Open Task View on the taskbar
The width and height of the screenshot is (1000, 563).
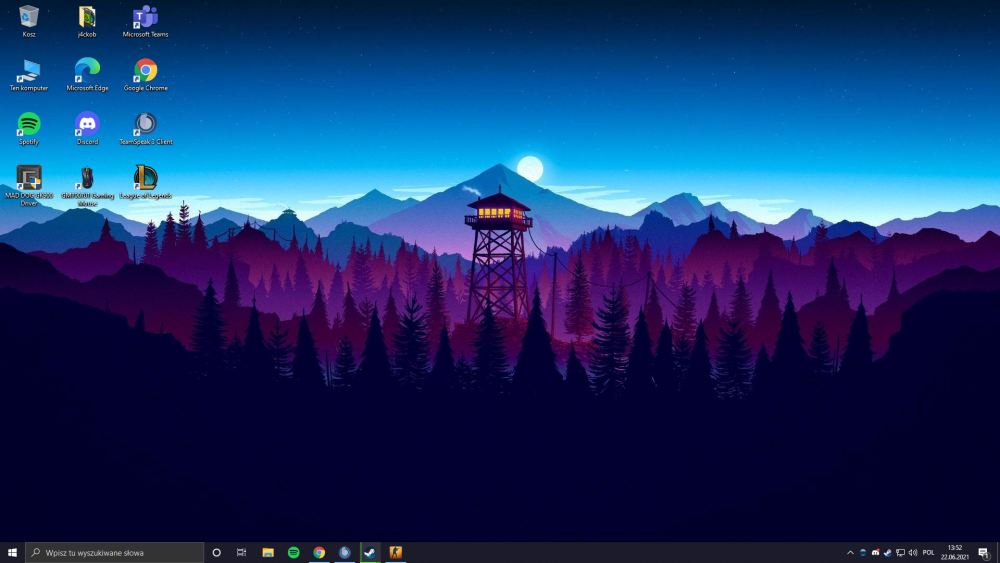(241, 553)
